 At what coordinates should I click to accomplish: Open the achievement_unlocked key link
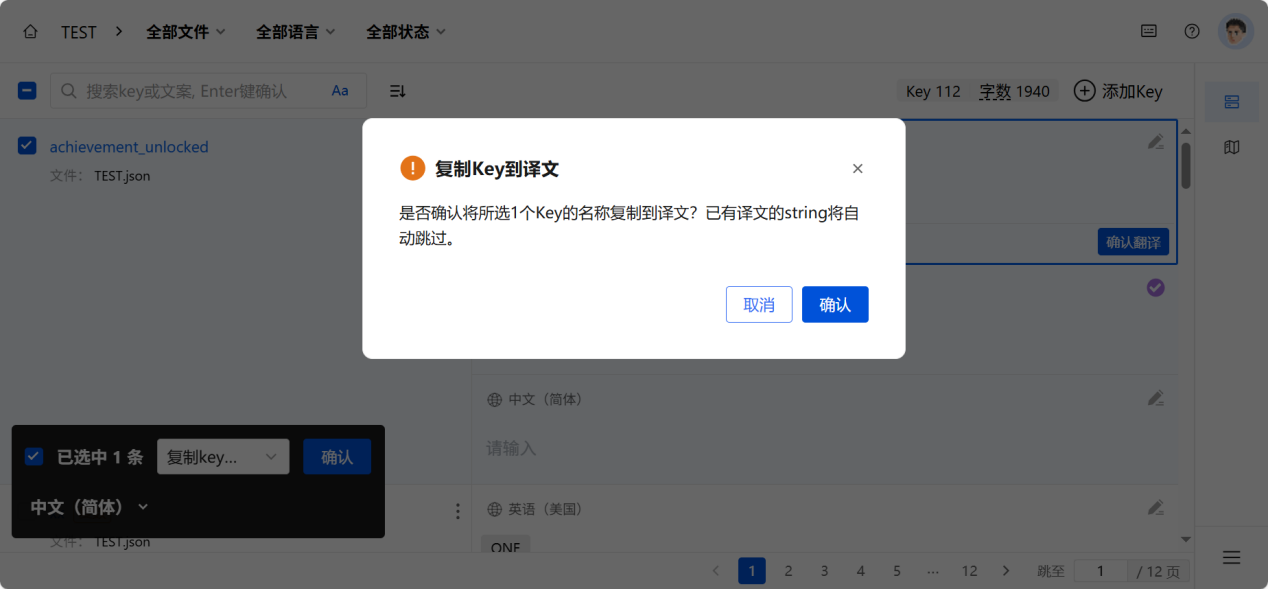(x=129, y=147)
